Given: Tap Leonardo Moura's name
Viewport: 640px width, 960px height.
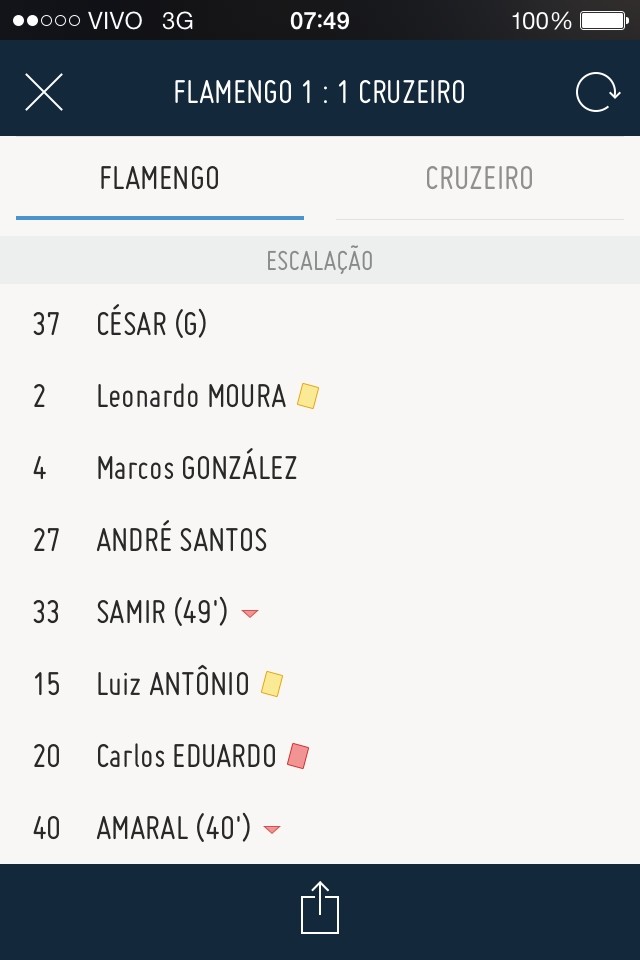Looking at the screenshot, I should pyautogui.click(x=191, y=397).
